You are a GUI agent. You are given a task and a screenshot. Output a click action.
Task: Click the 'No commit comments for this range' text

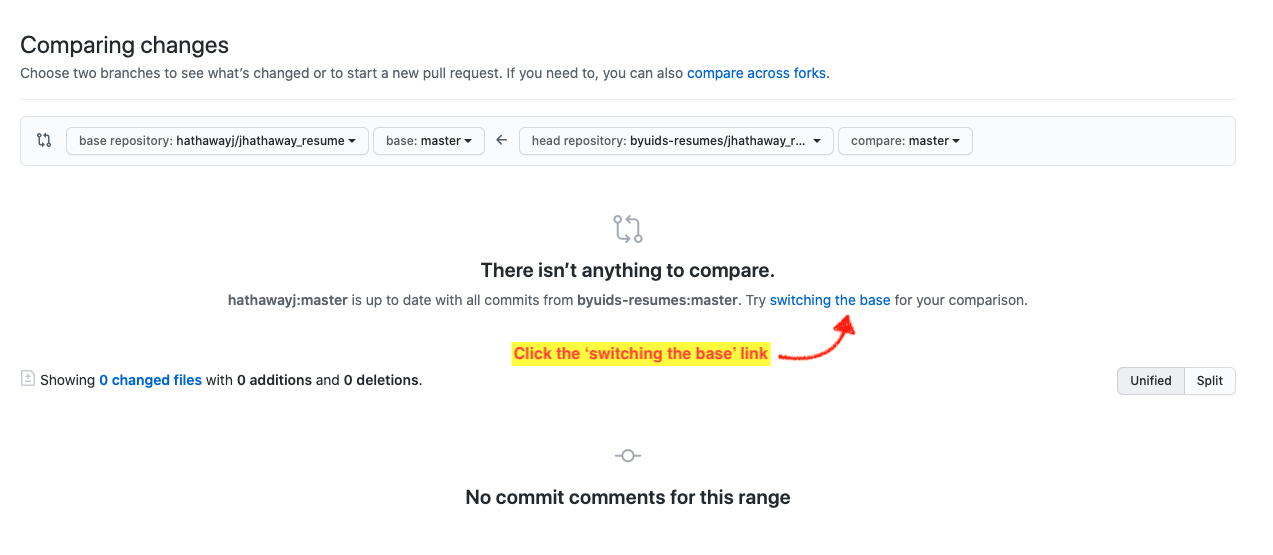(x=628, y=497)
